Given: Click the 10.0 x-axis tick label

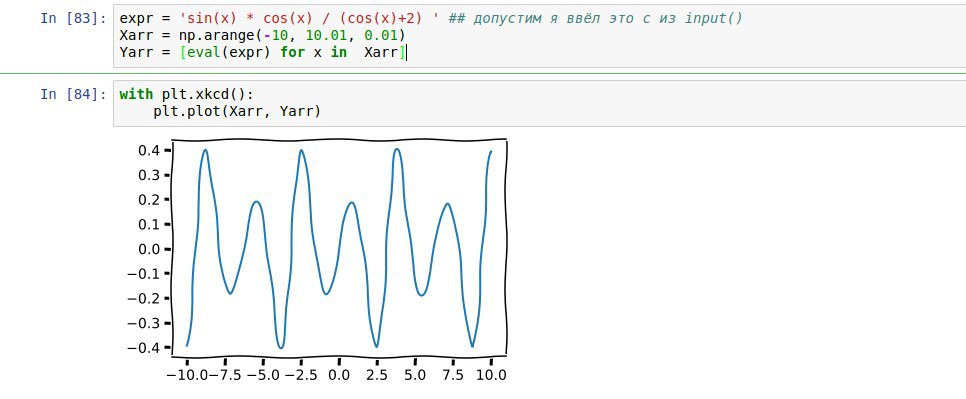Looking at the screenshot, I should [x=491, y=375].
